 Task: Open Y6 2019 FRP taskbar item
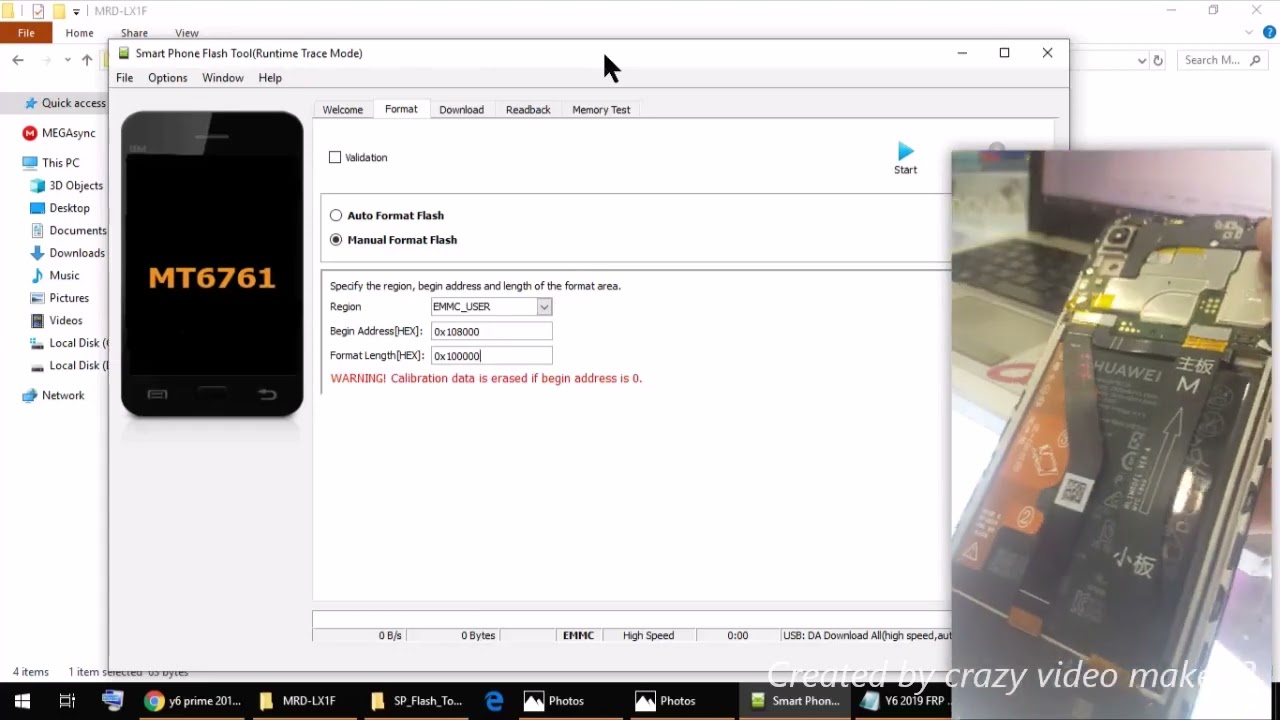coord(905,701)
